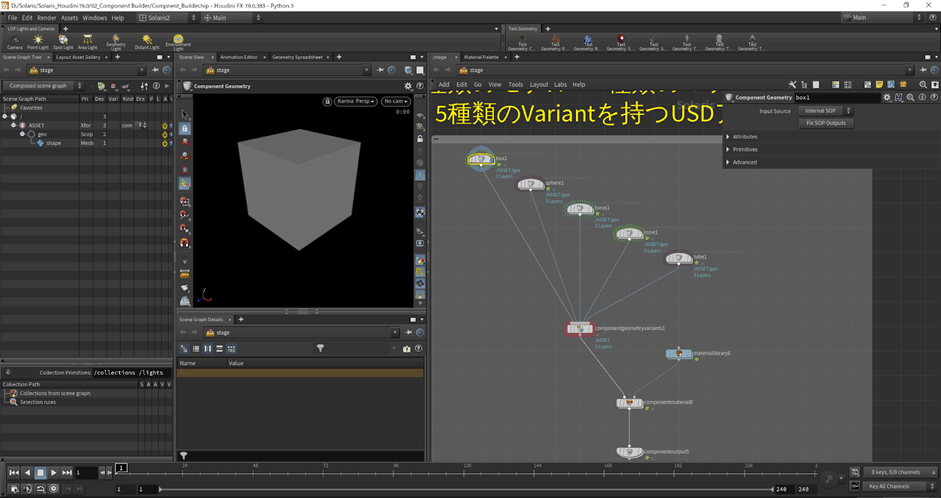Open network editor Labs menu
The height and width of the screenshot is (498, 941).
(x=560, y=85)
